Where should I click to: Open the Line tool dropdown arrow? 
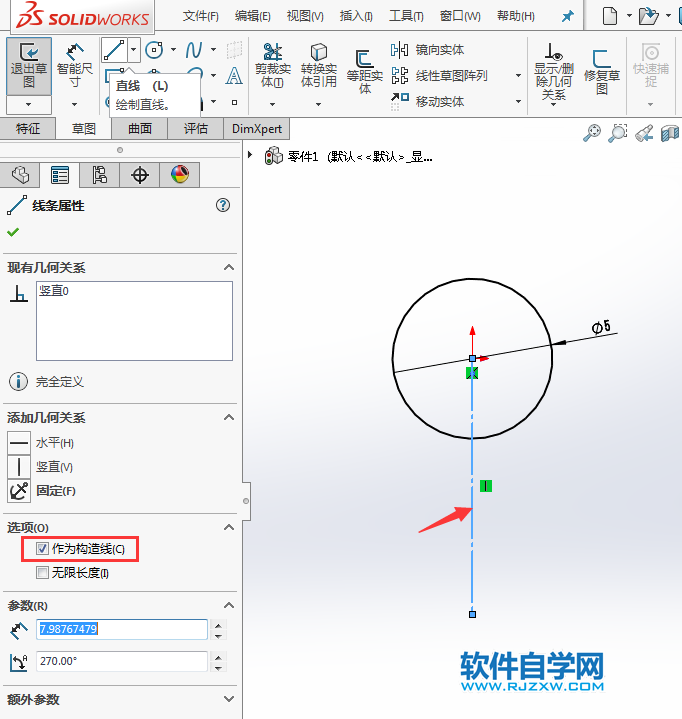133,50
